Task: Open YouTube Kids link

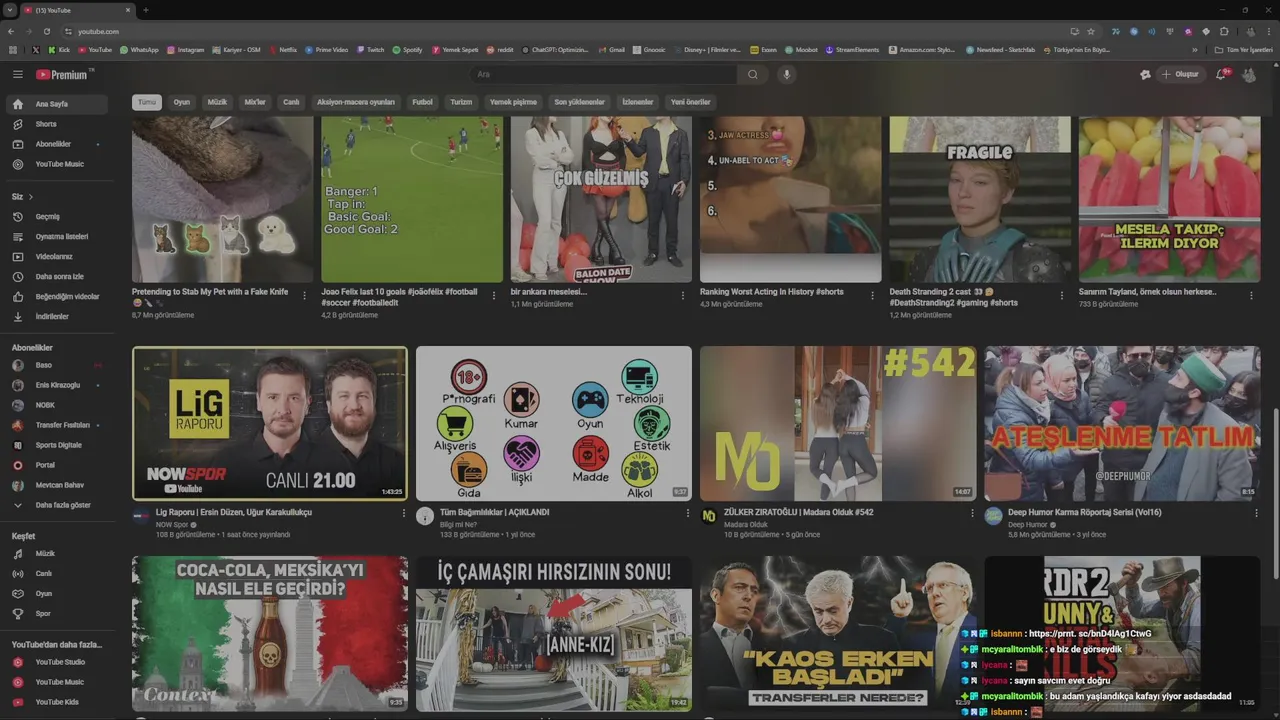Action: click(57, 702)
